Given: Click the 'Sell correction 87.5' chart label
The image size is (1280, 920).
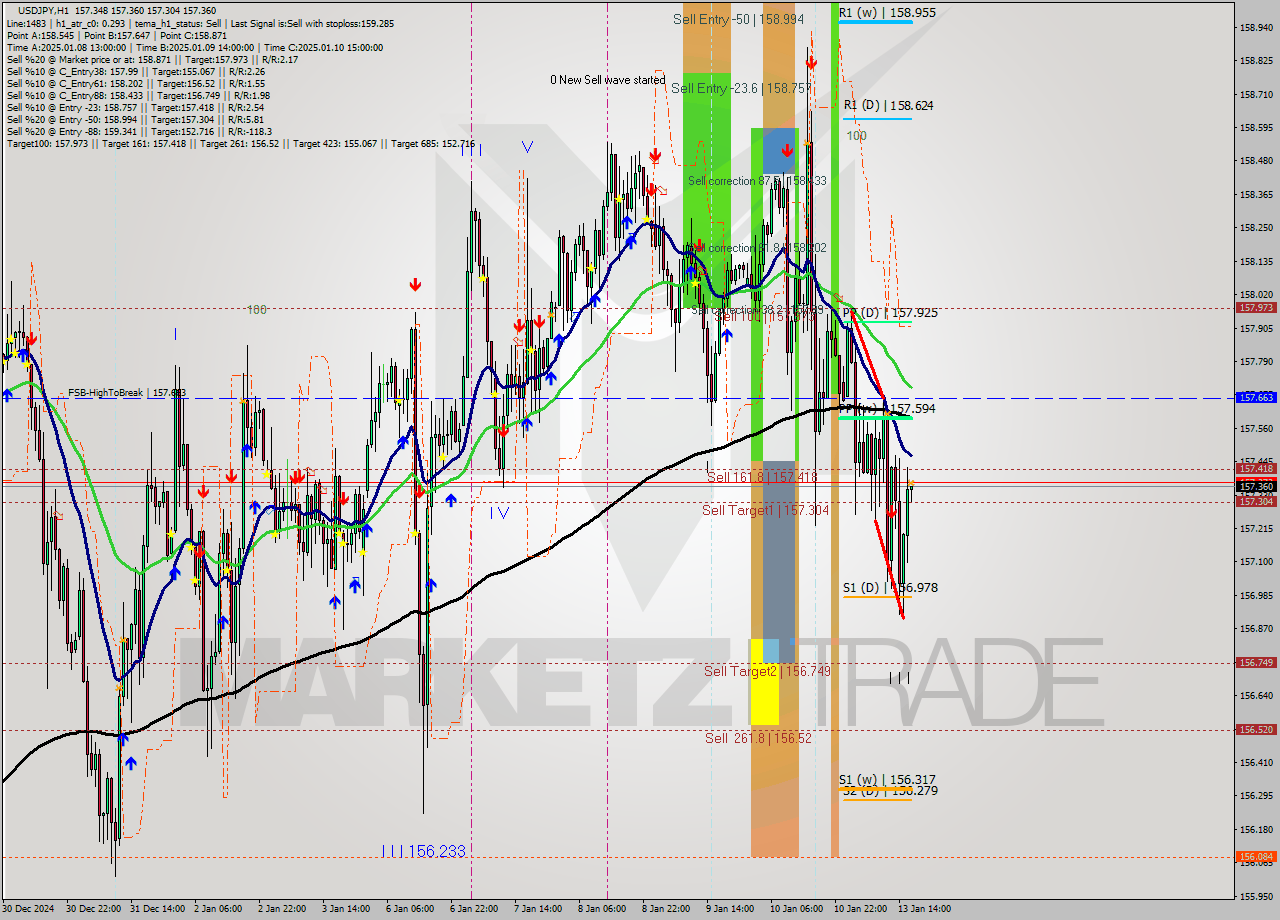Looking at the screenshot, I should [757, 181].
